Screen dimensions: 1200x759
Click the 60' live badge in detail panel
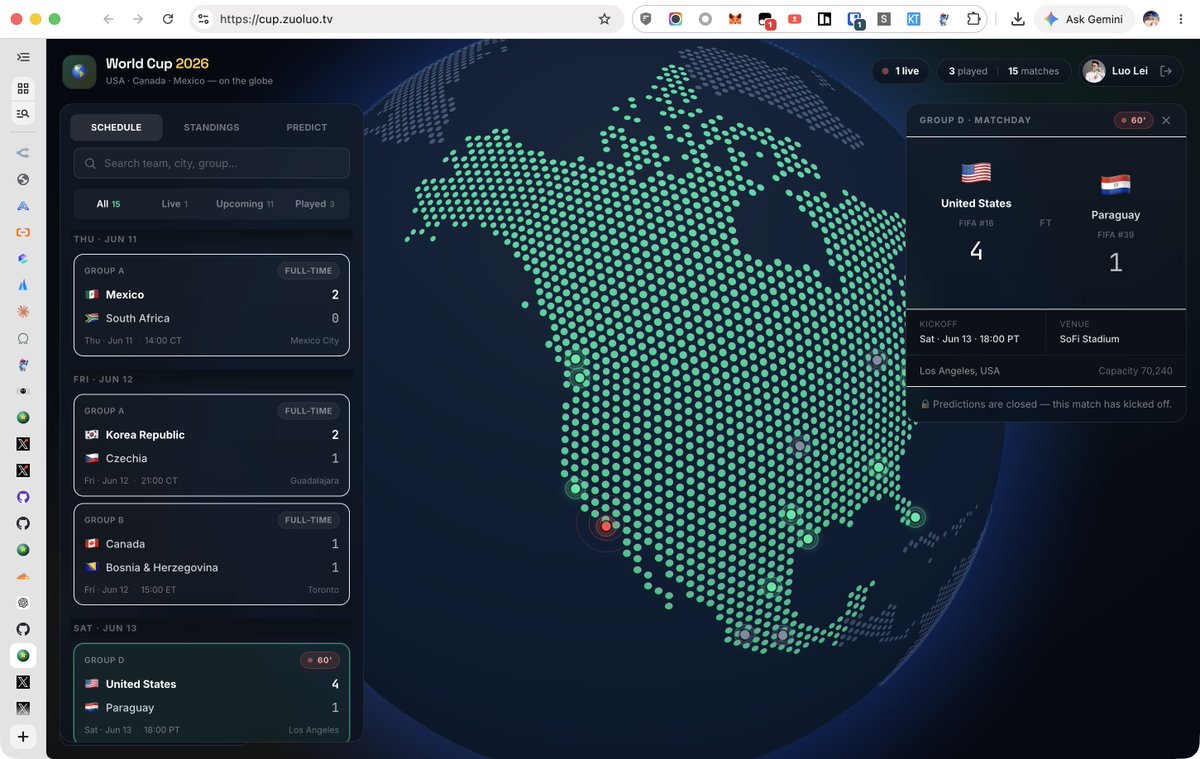click(x=1134, y=120)
